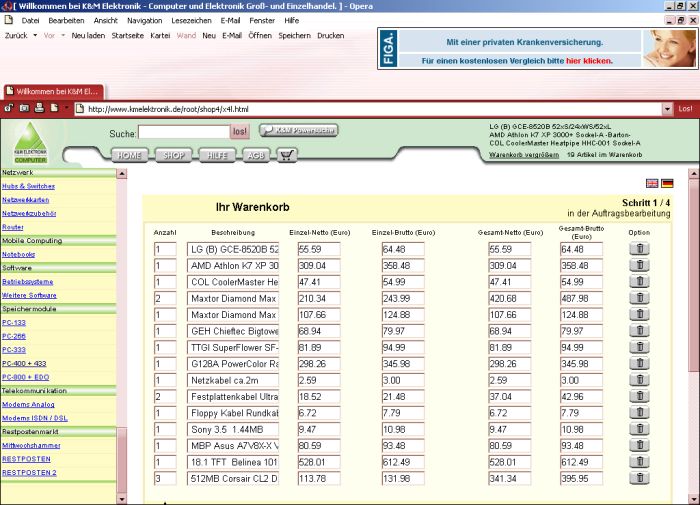Click the los! search button
The image size is (700, 505).
239,131
